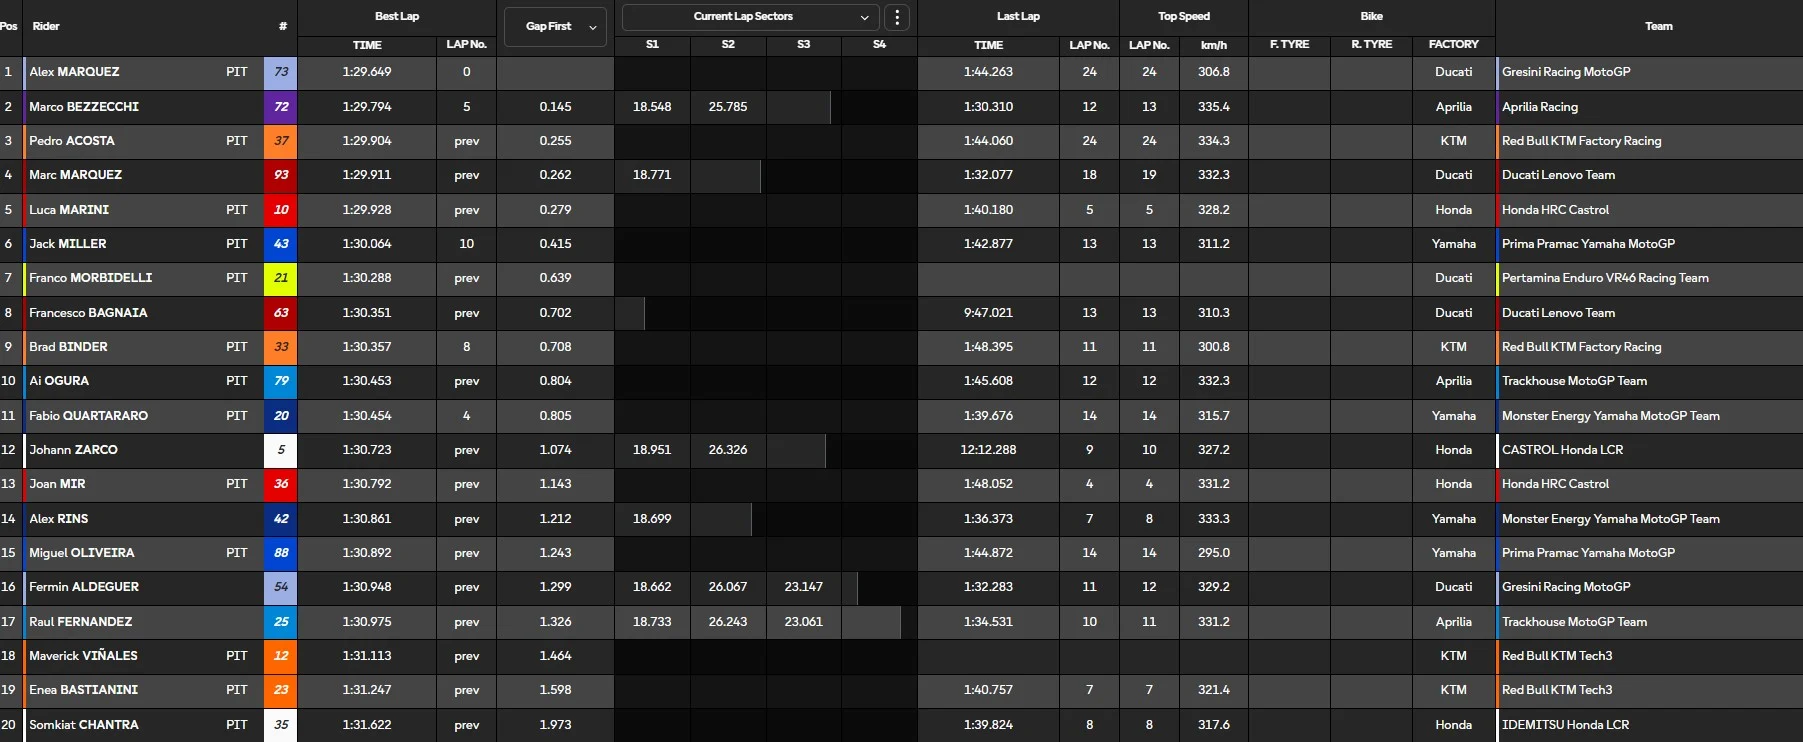This screenshot has width=1803, height=742.
Task: Click rider number badge 72
Action: (281, 107)
